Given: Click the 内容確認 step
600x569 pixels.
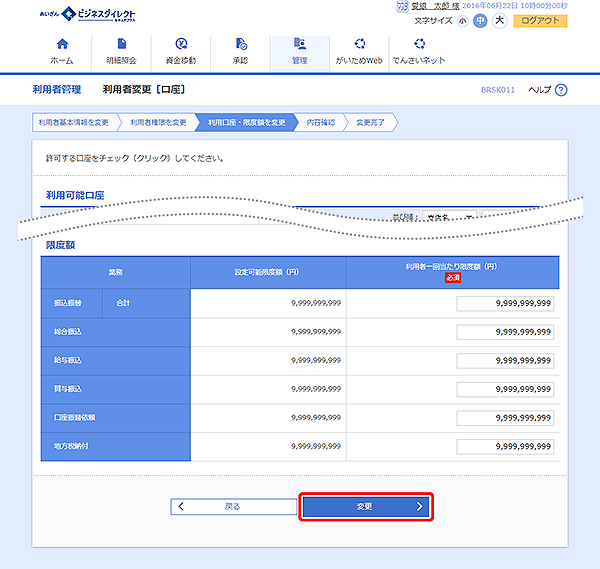Looking at the screenshot, I should pos(321,122).
